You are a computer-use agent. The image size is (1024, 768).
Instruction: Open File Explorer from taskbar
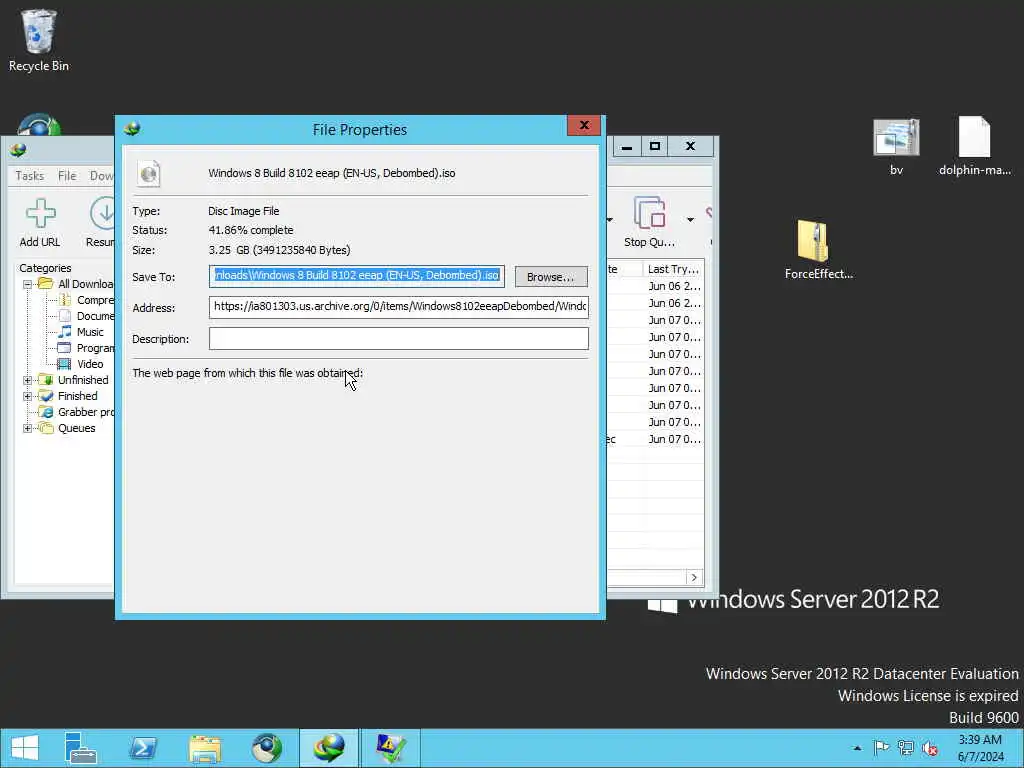pyautogui.click(x=205, y=748)
